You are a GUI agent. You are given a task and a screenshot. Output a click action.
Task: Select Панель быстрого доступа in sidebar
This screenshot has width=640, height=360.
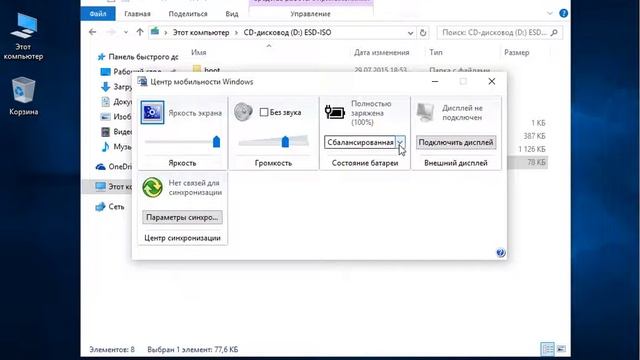click(138, 57)
